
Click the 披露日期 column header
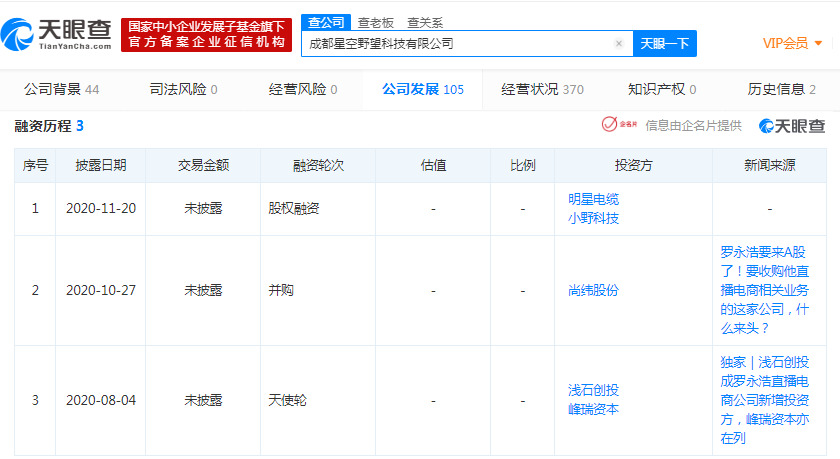[101, 165]
